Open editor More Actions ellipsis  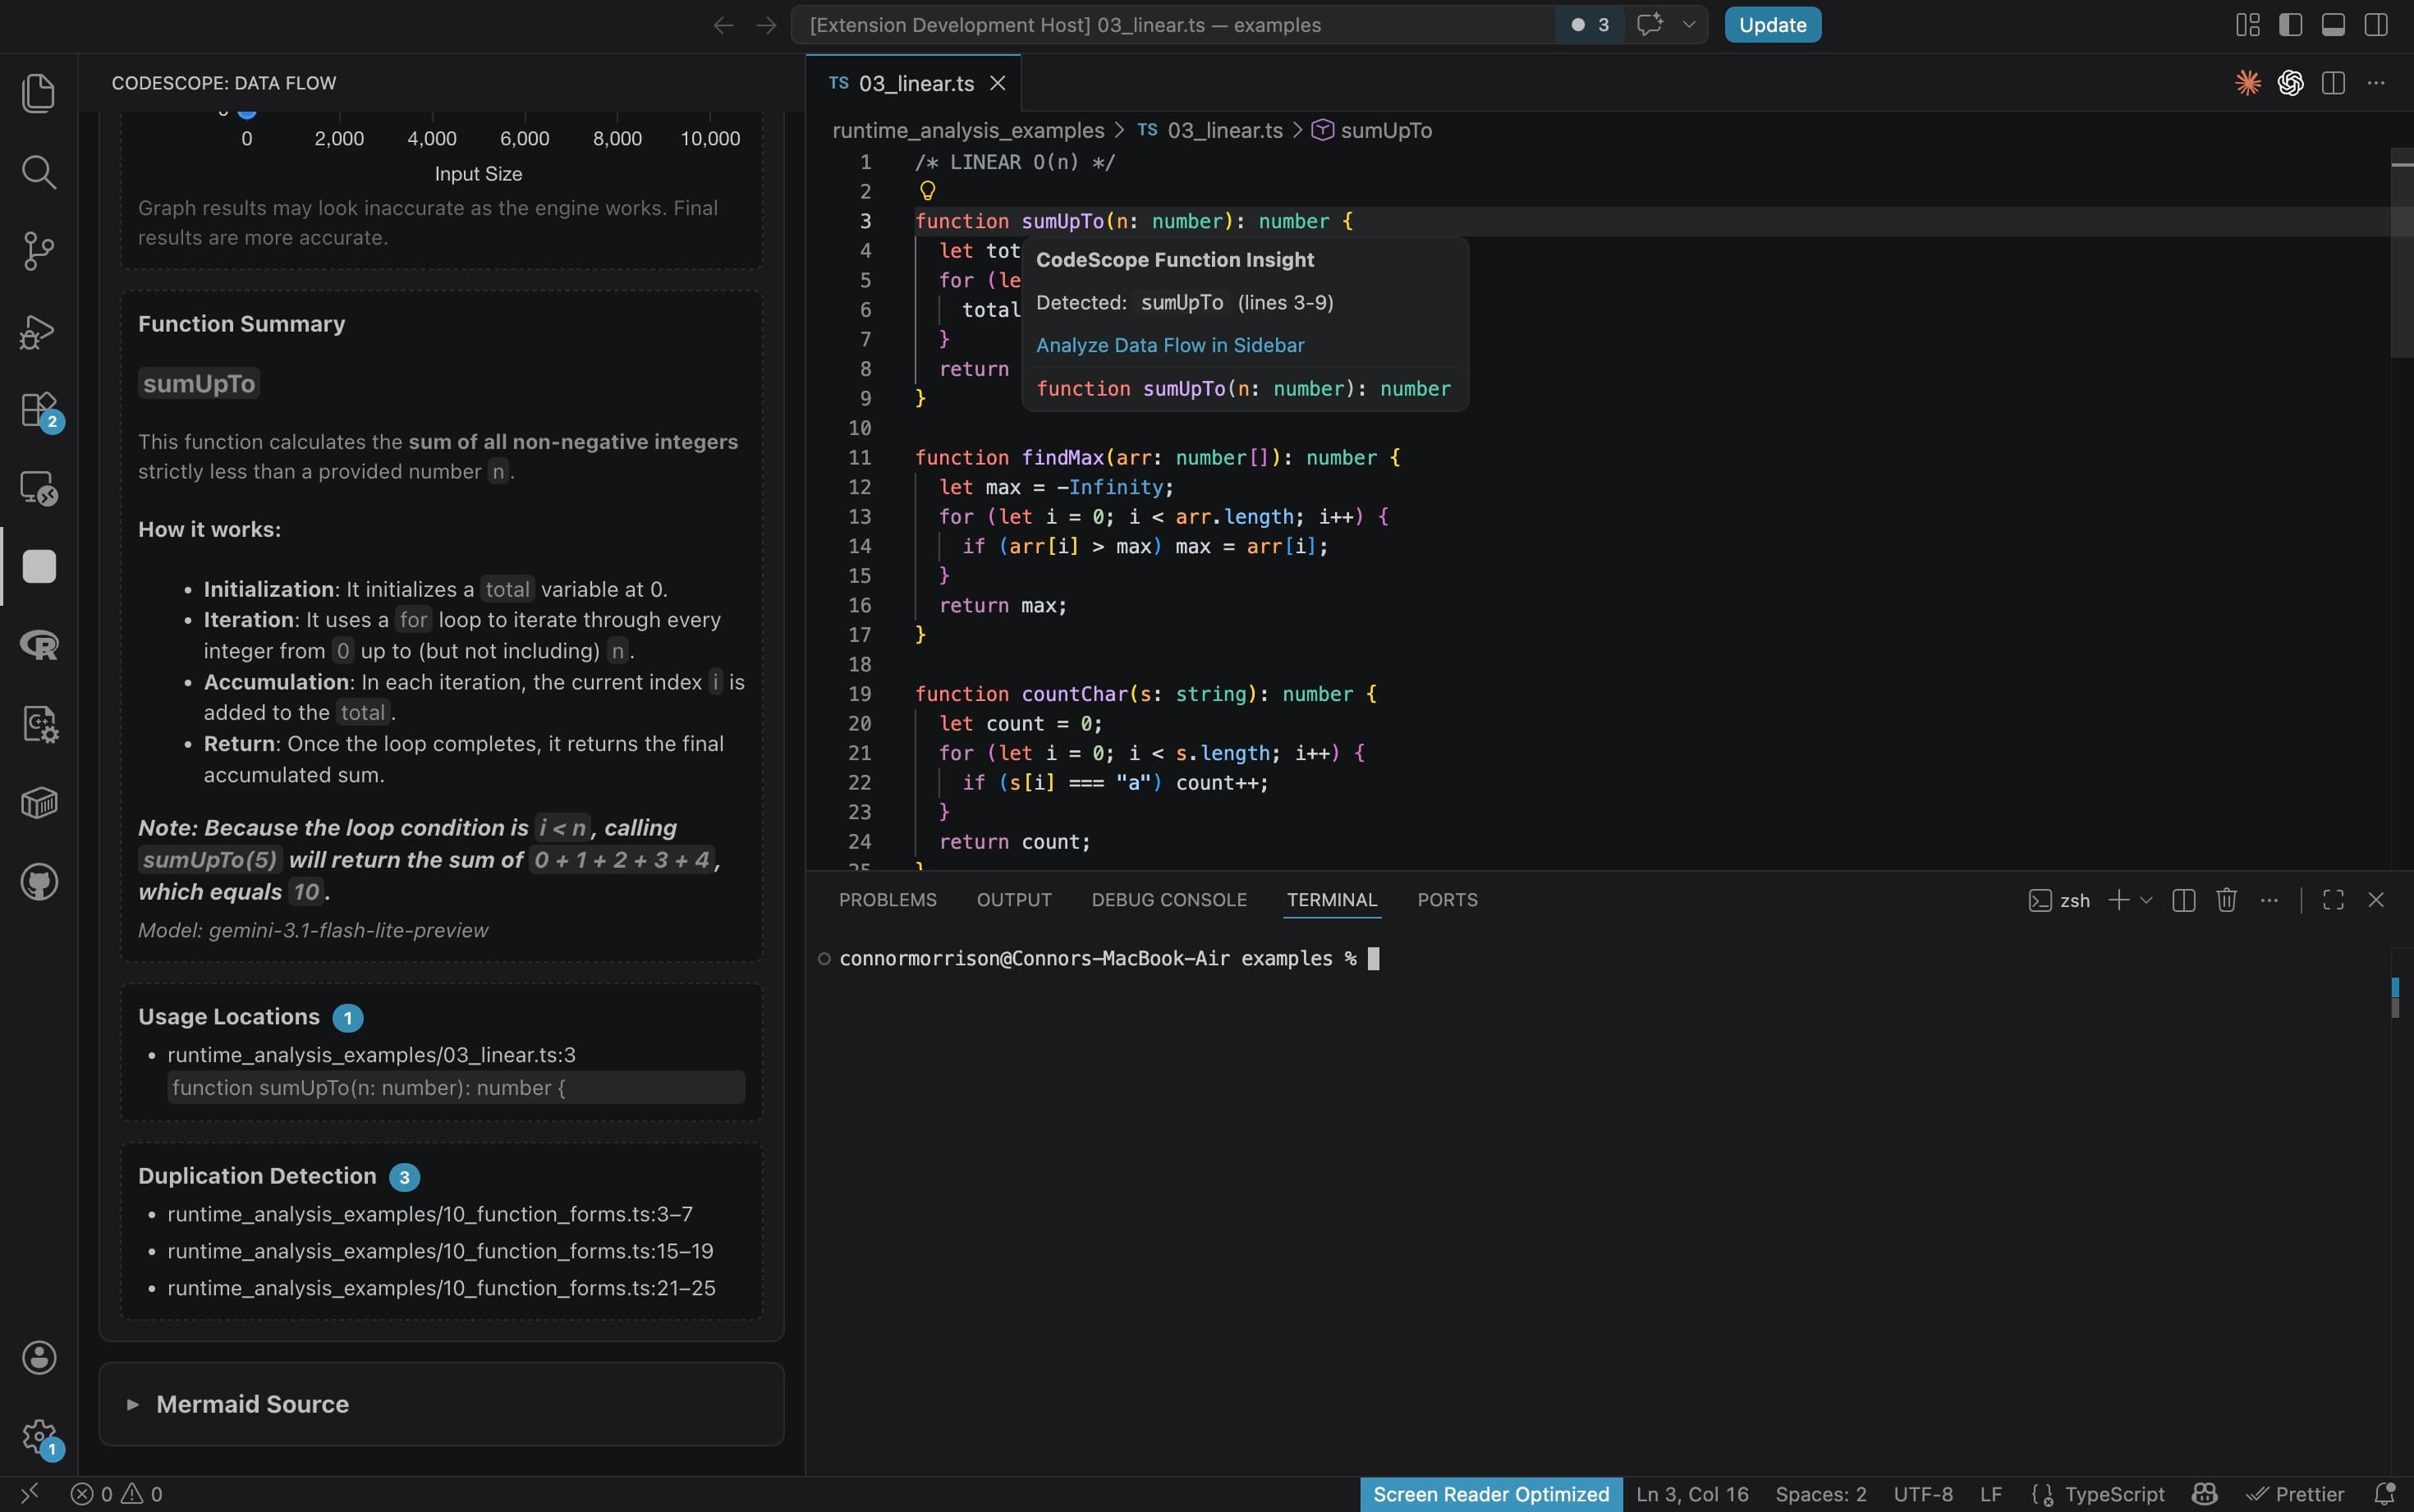pos(2376,83)
